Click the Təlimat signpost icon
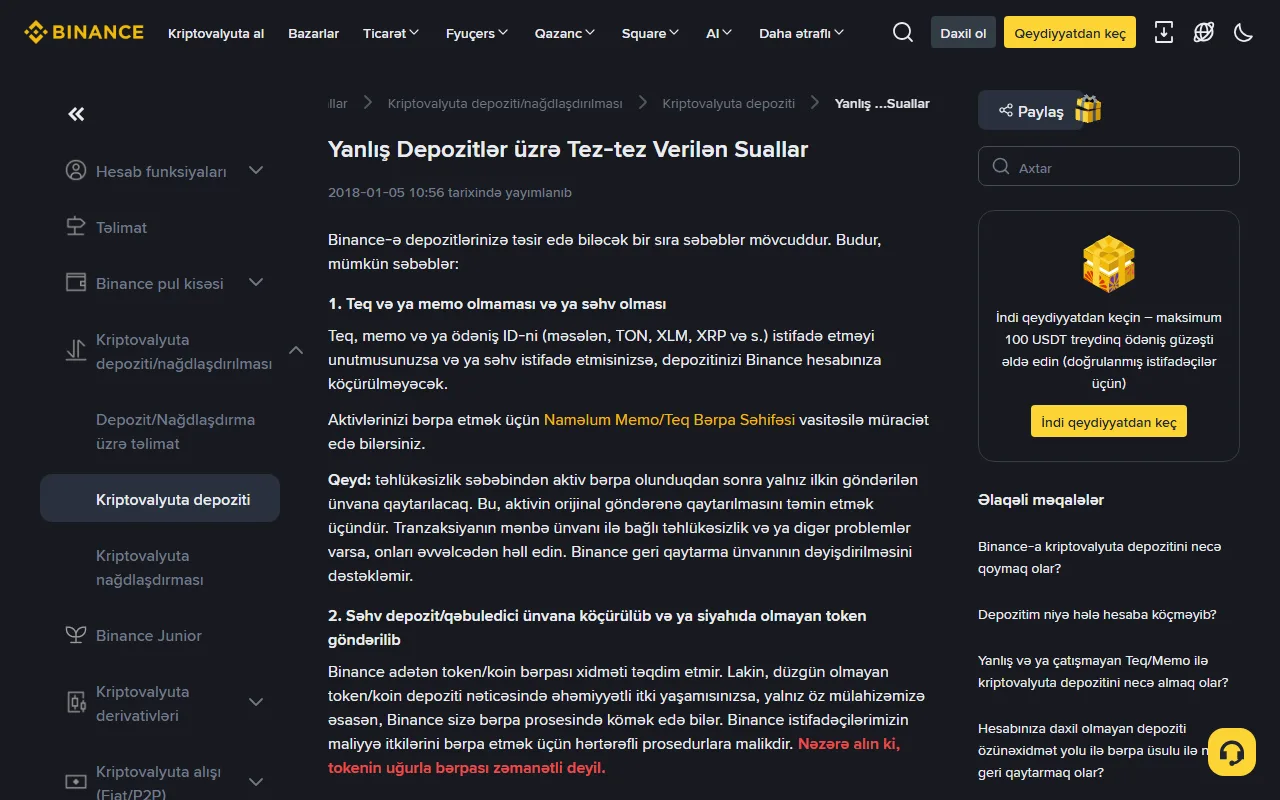 [76, 226]
